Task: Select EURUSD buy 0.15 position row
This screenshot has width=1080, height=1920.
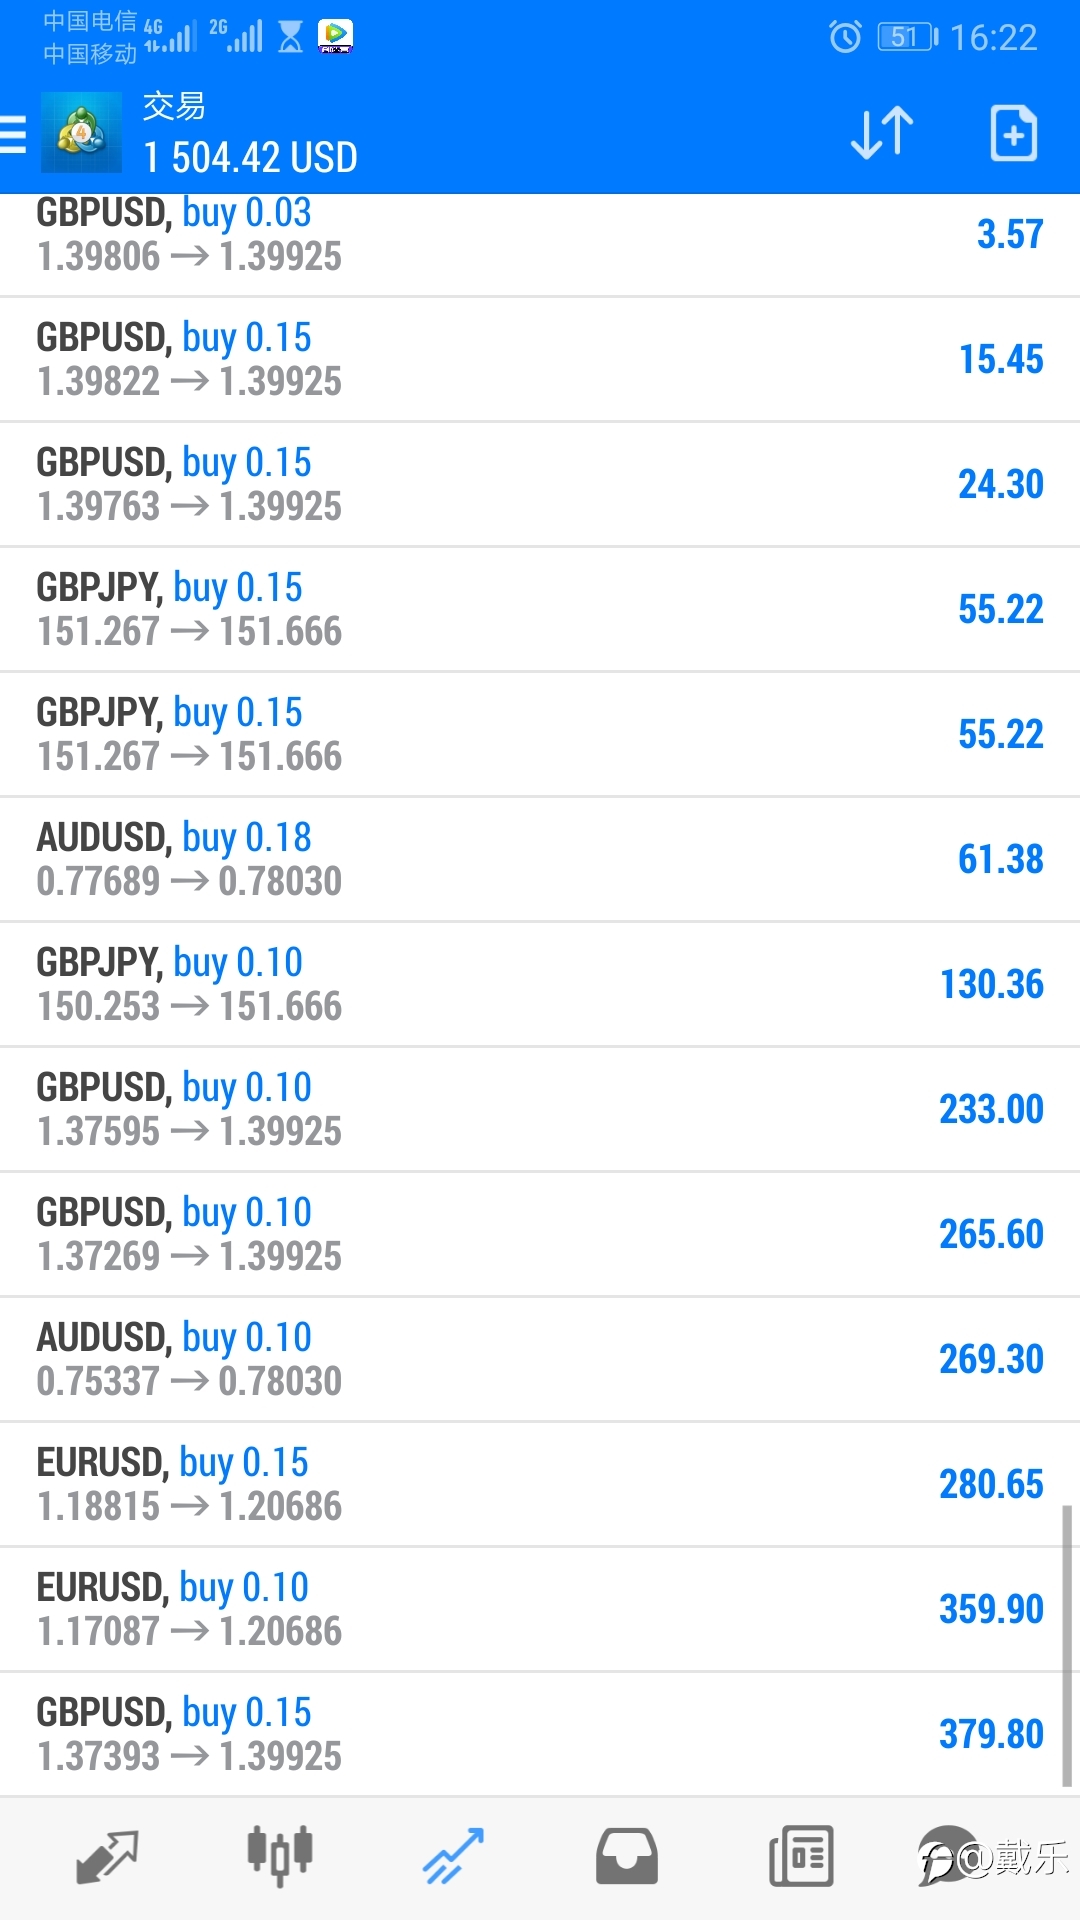Action: [x=540, y=1484]
